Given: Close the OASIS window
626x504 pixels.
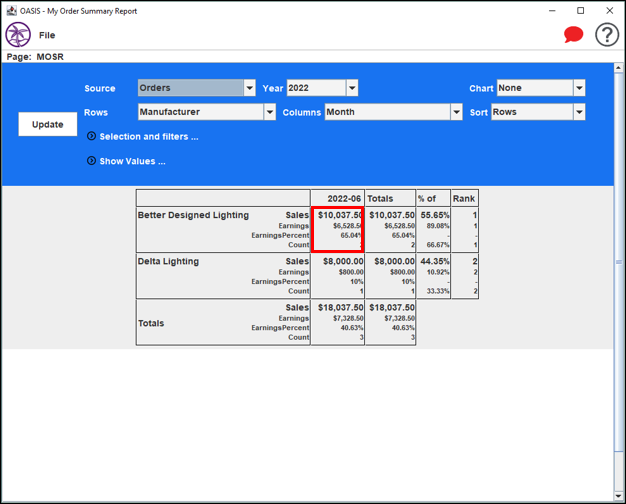Looking at the screenshot, I should click(x=610, y=11).
